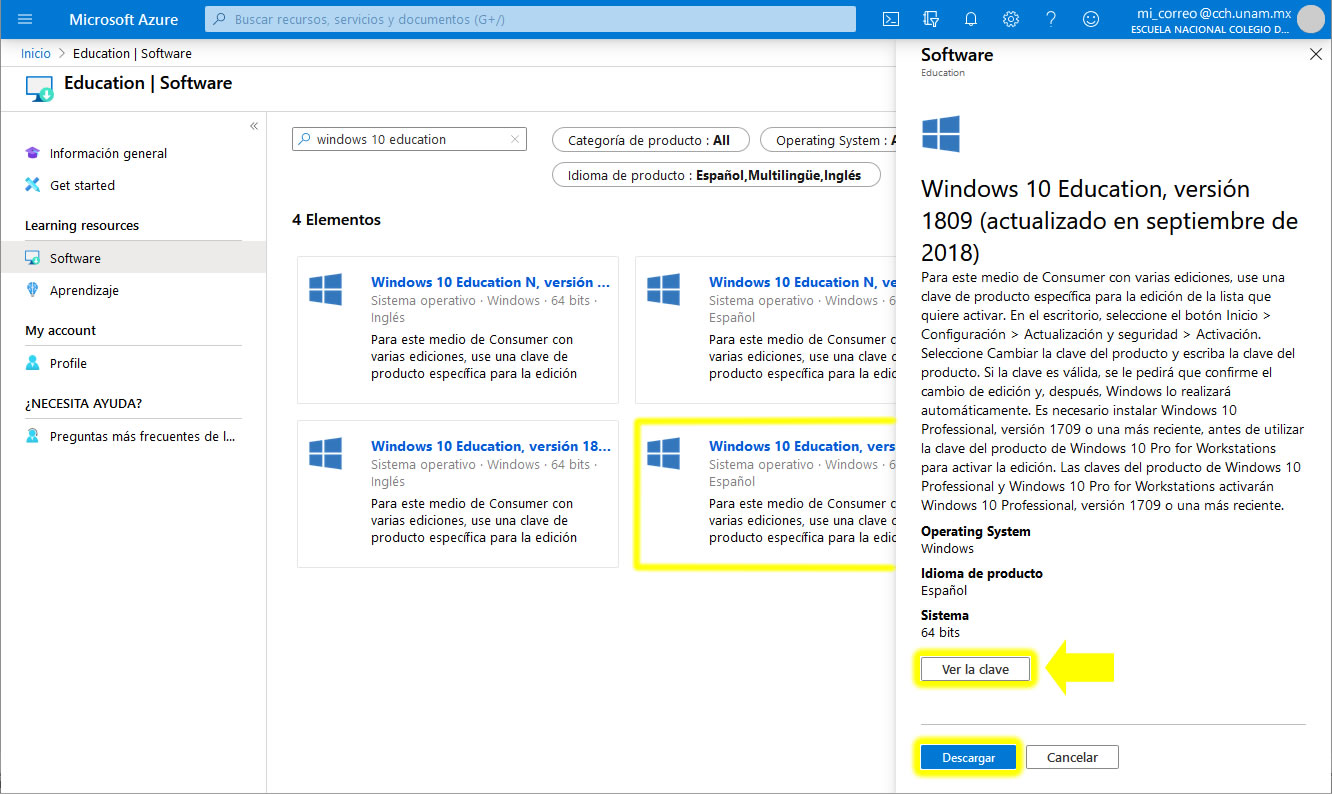Click the Windows logo on Education N Español card
Screen dimensions: 1332x794
pyautogui.click(x=663, y=290)
